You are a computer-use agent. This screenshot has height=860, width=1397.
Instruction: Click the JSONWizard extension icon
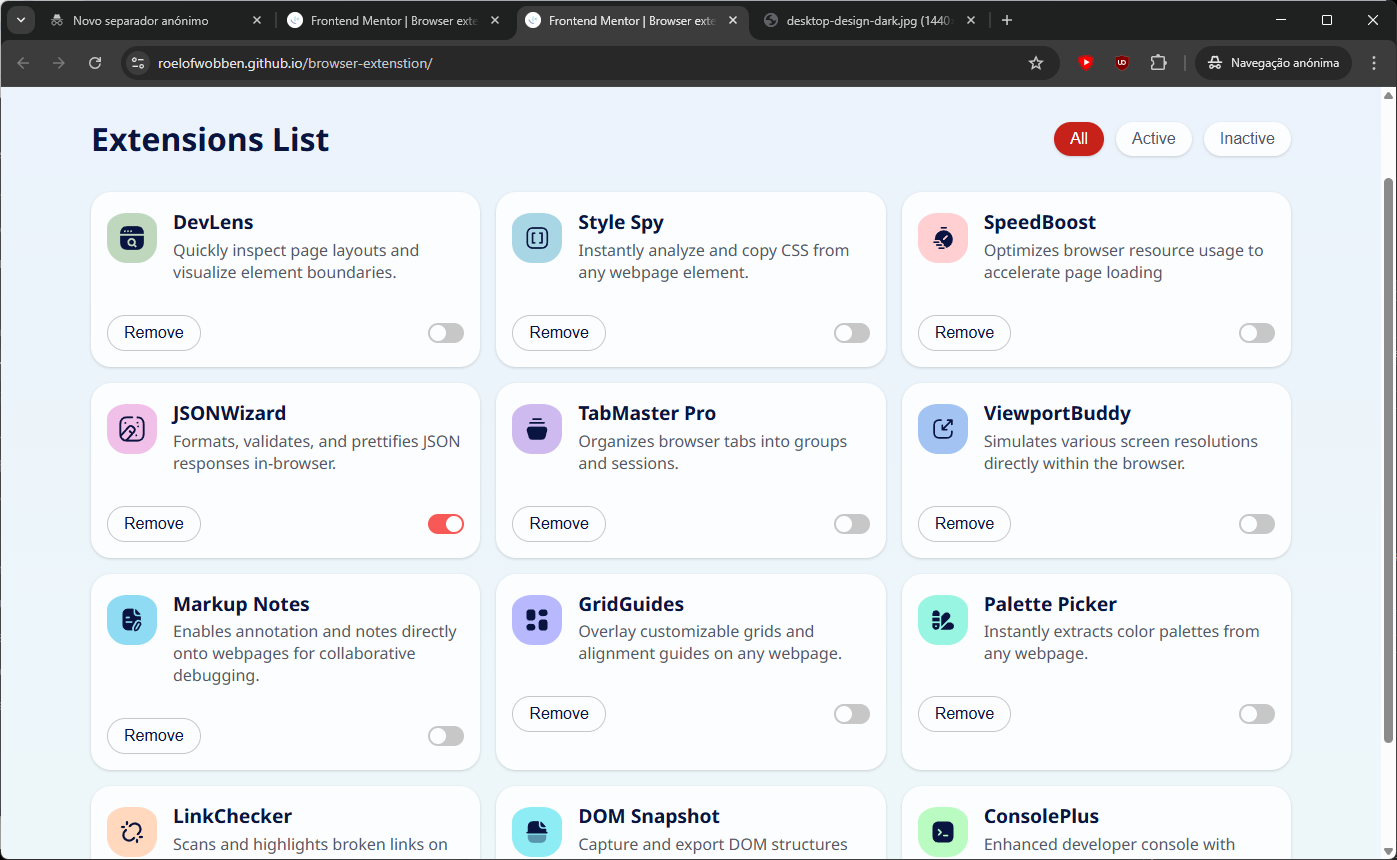tap(132, 429)
